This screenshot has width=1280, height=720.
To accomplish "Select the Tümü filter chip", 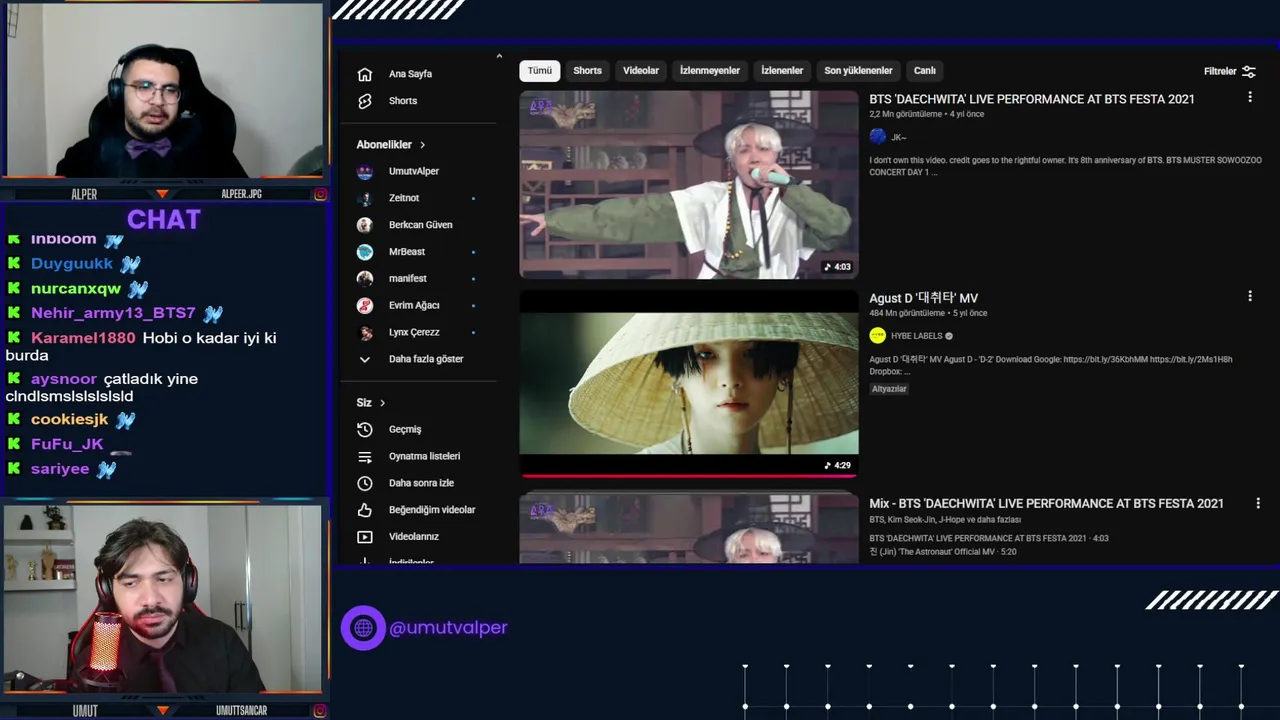I will tap(540, 71).
